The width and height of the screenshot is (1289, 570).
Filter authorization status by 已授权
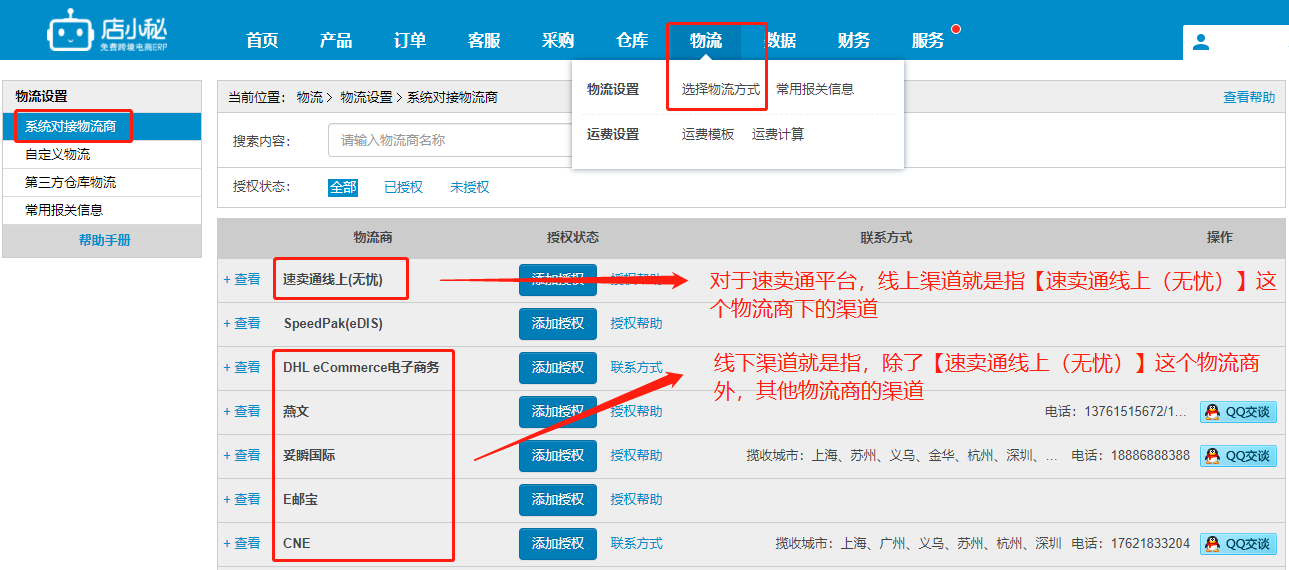[403, 187]
